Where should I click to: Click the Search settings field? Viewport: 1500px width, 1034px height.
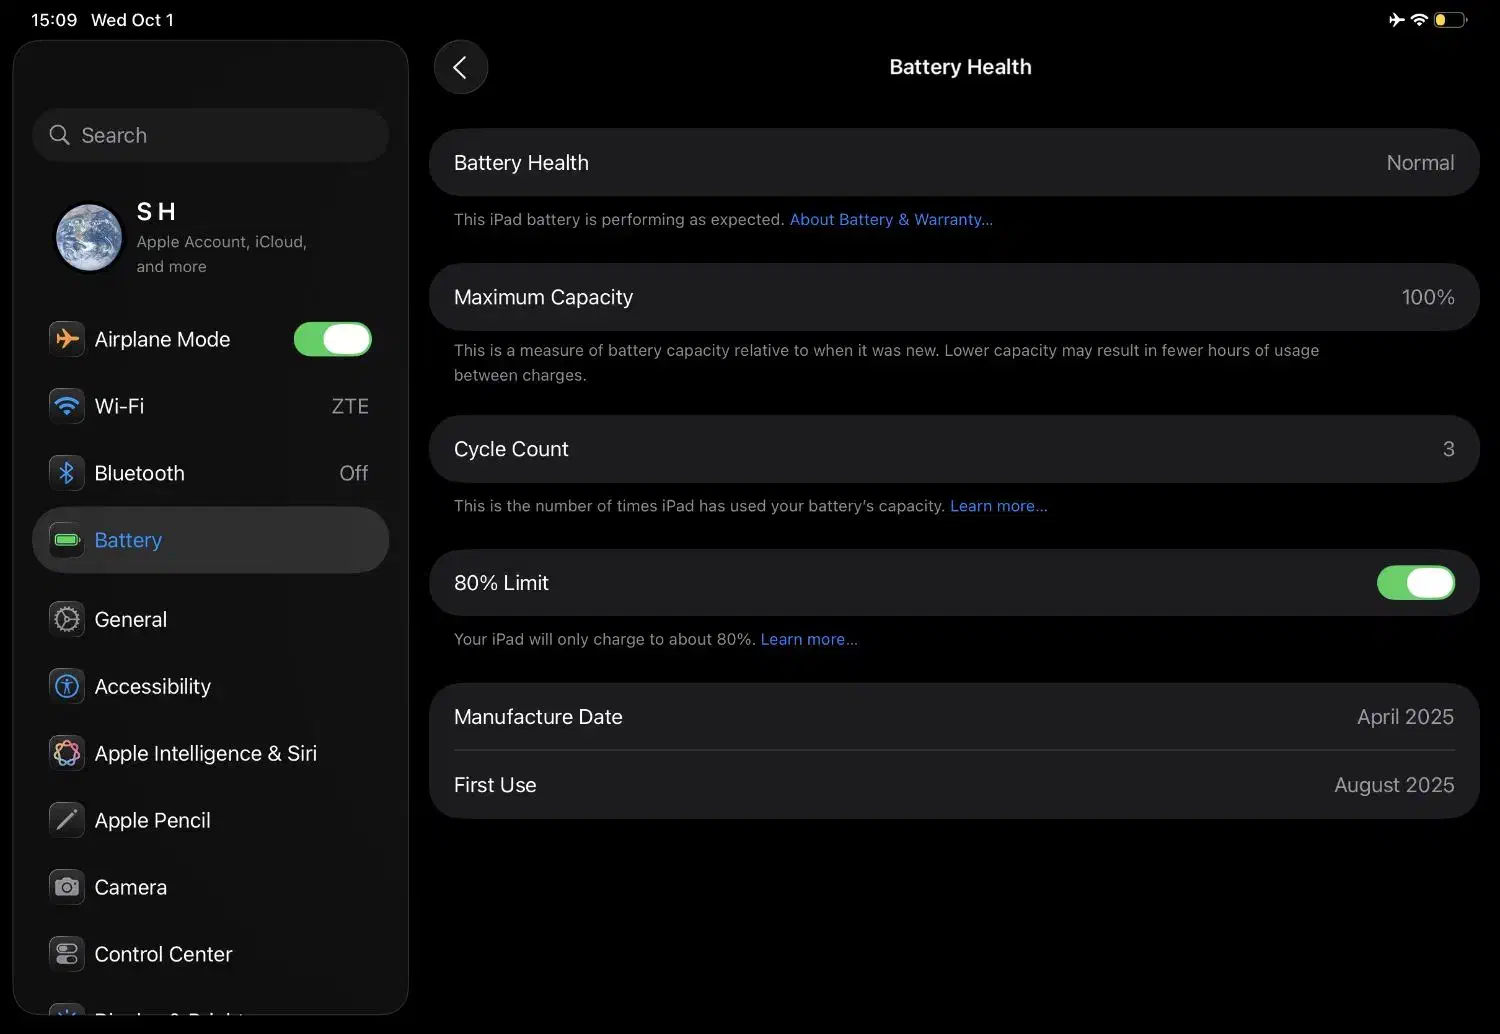coord(210,135)
